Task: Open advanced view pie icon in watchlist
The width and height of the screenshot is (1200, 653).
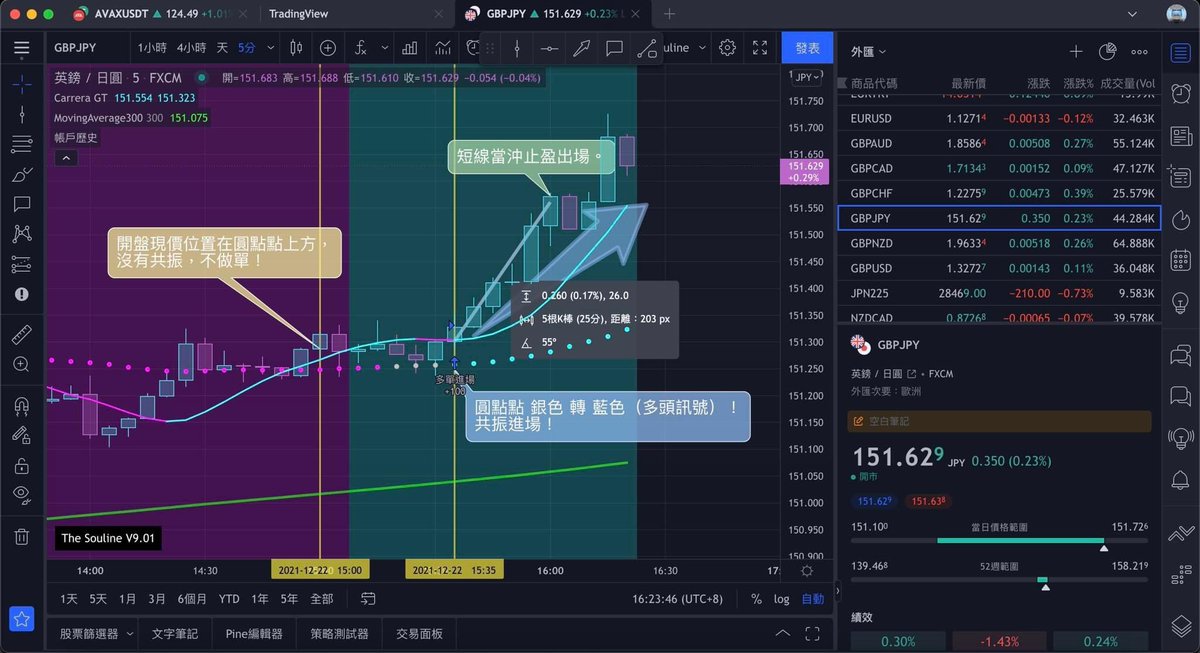Action: click(1107, 51)
